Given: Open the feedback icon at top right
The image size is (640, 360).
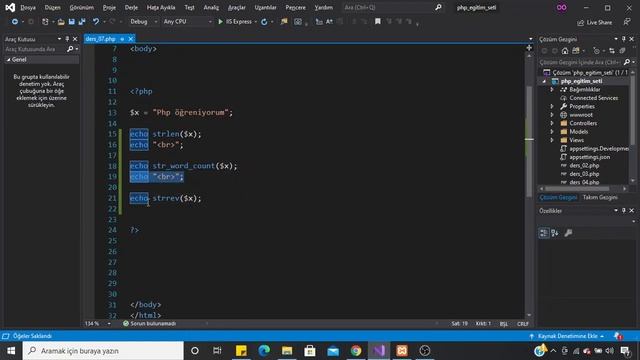Looking at the screenshot, I should (627, 22).
